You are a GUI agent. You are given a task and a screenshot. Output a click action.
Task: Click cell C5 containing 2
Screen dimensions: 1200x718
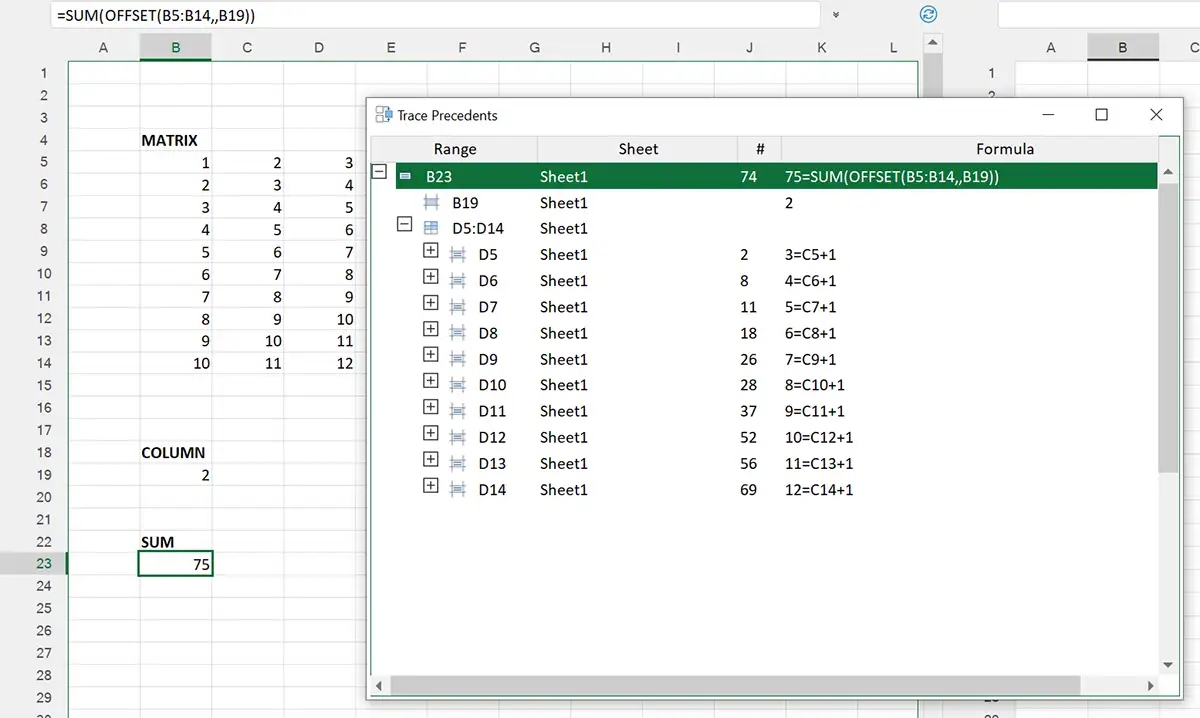247,162
